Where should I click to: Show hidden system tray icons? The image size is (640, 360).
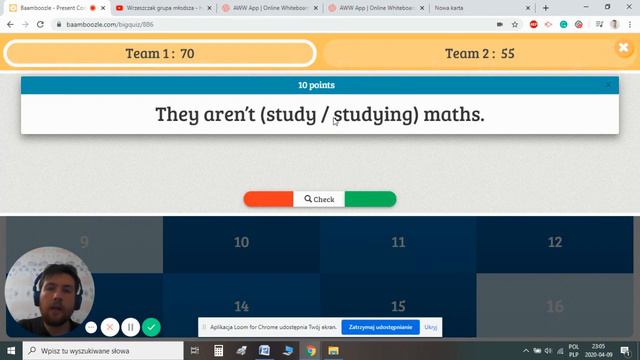[526, 351]
